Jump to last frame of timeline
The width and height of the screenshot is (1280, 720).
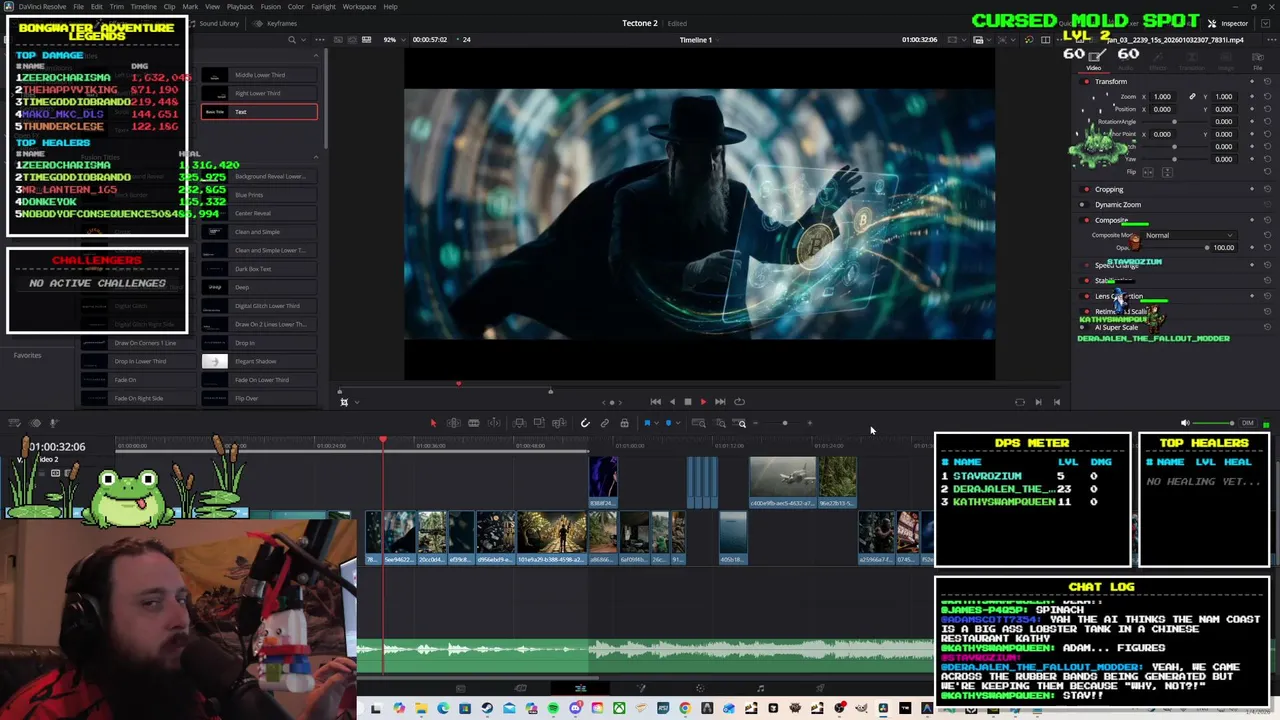[720, 402]
